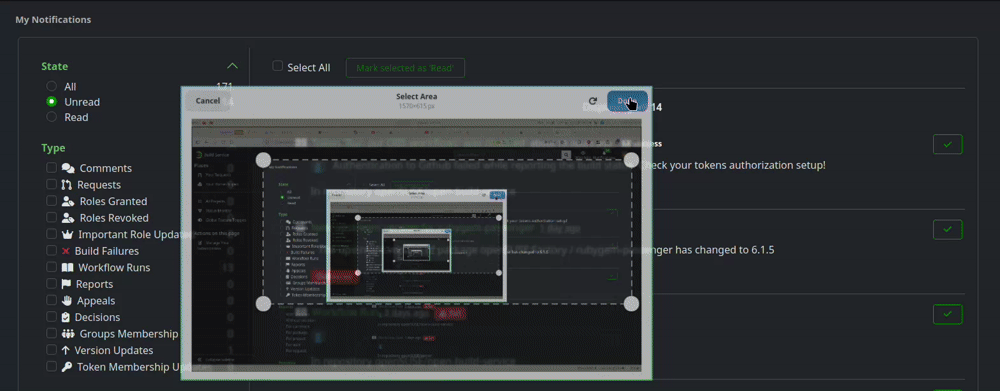The height and width of the screenshot is (391, 1000).
Task: Collapse the State filter section chevron
Action: [x=232, y=66]
